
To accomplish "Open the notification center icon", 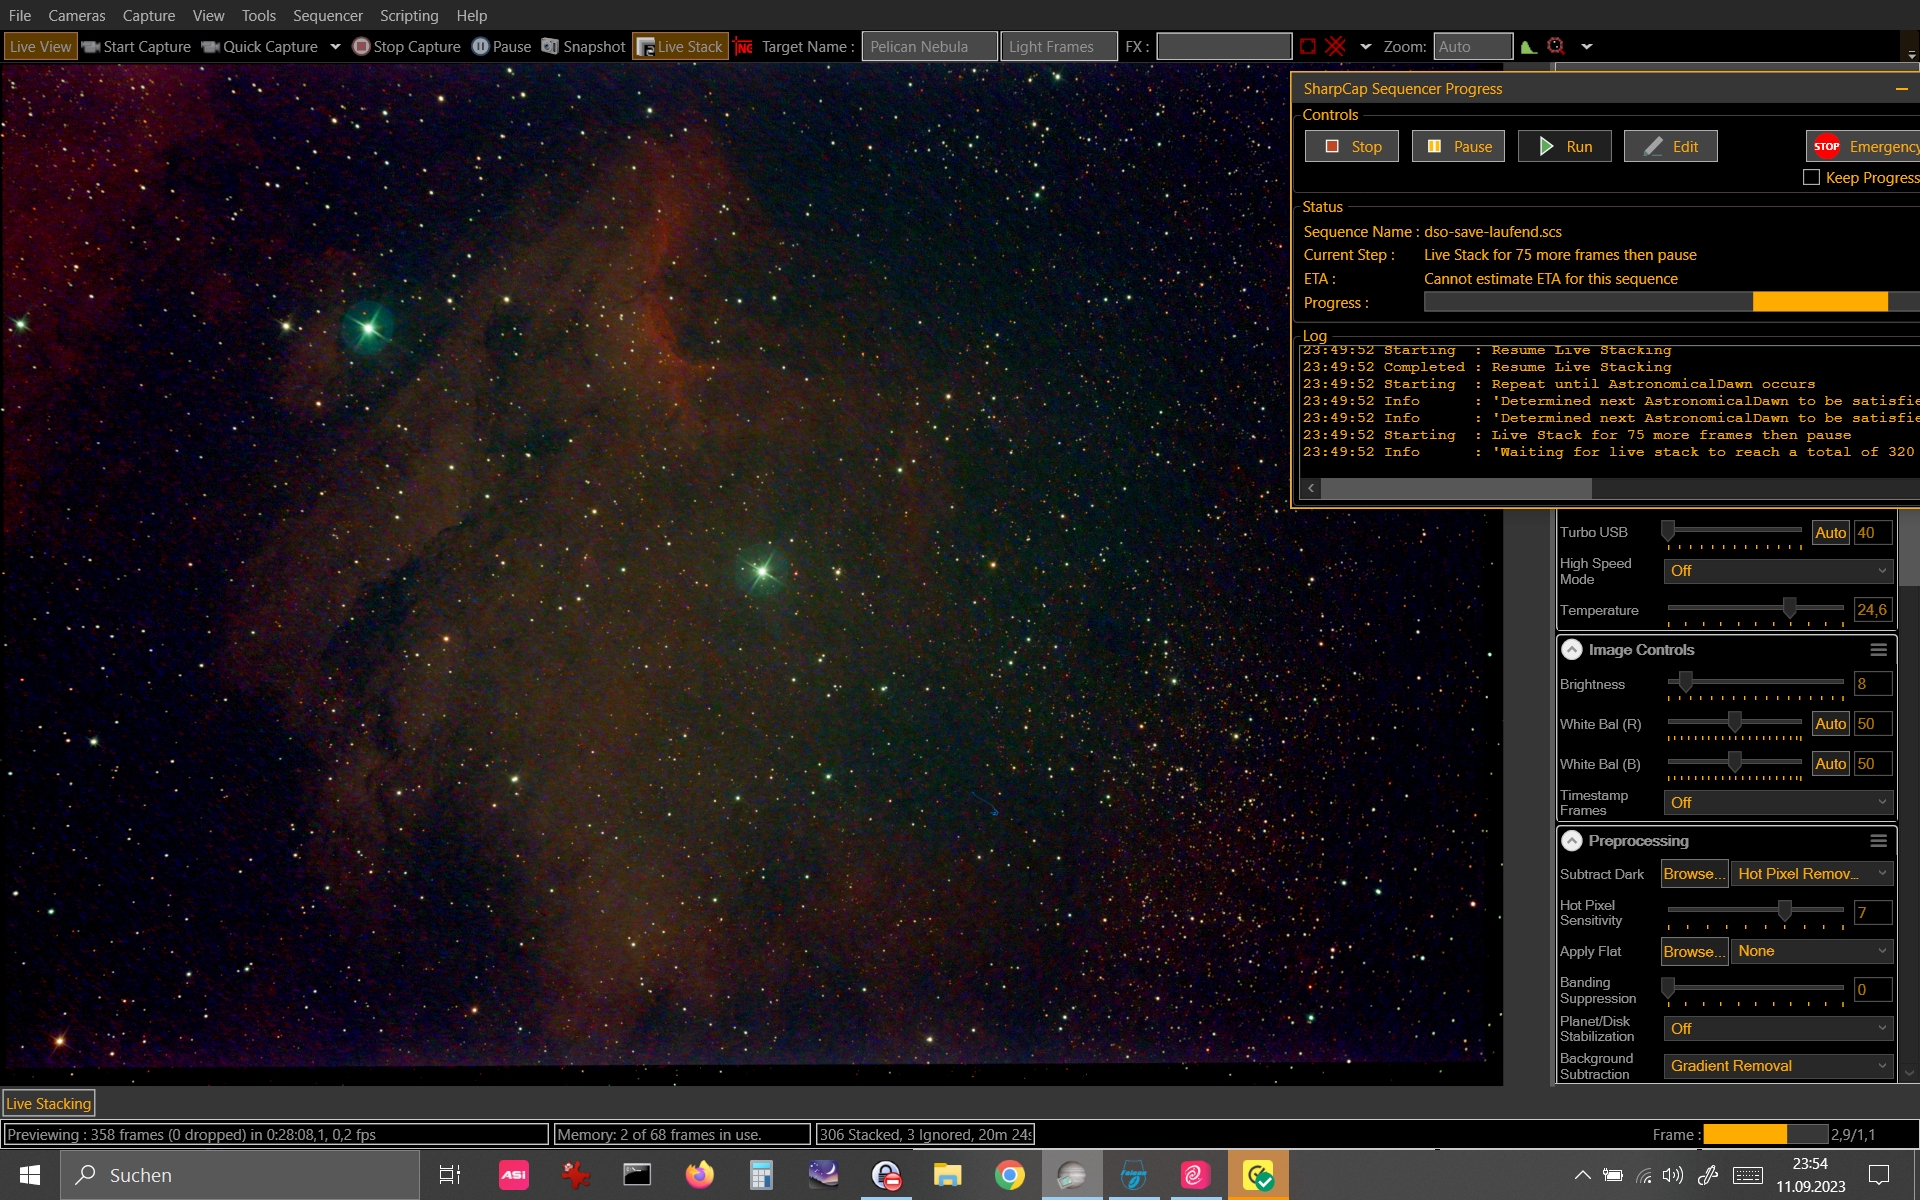I will (x=1880, y=1175).
